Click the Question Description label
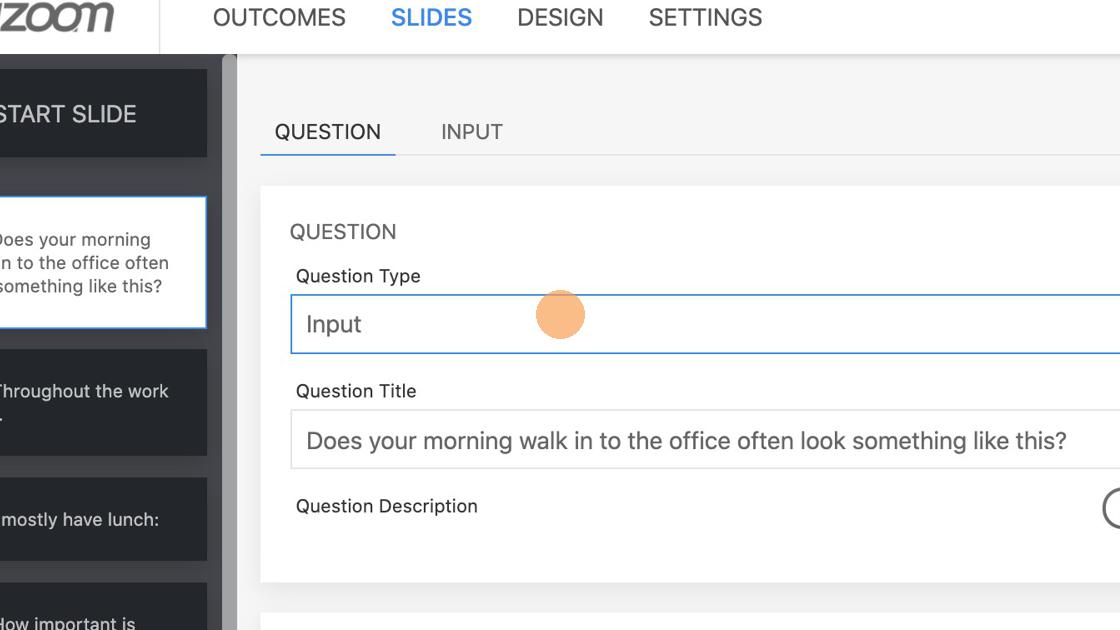The width and height of the screenshot is (1120, 630). 387,506
